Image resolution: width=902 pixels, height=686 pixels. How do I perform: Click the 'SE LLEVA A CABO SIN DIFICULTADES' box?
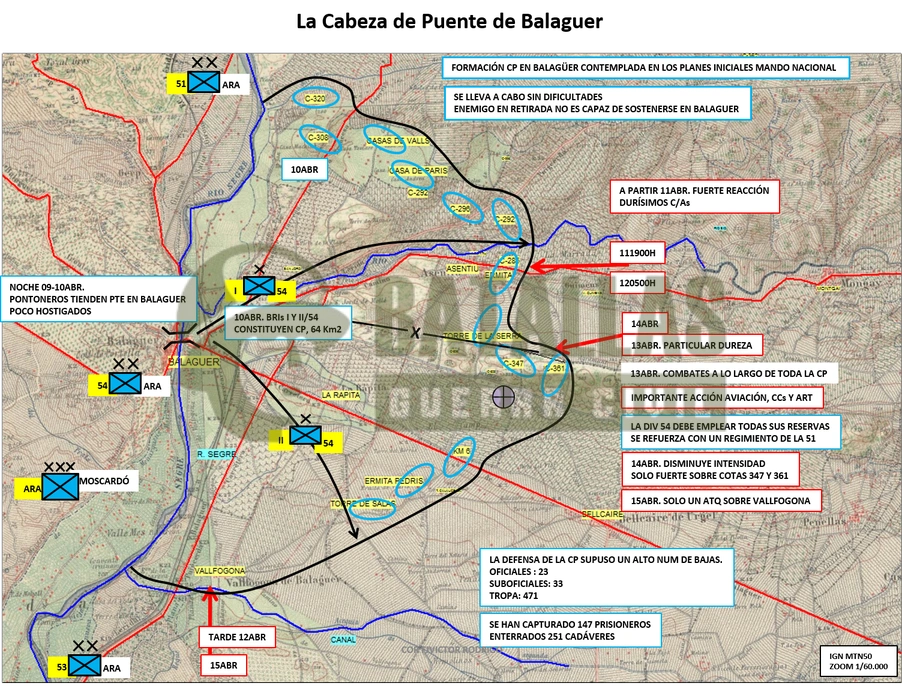[598, 103]
